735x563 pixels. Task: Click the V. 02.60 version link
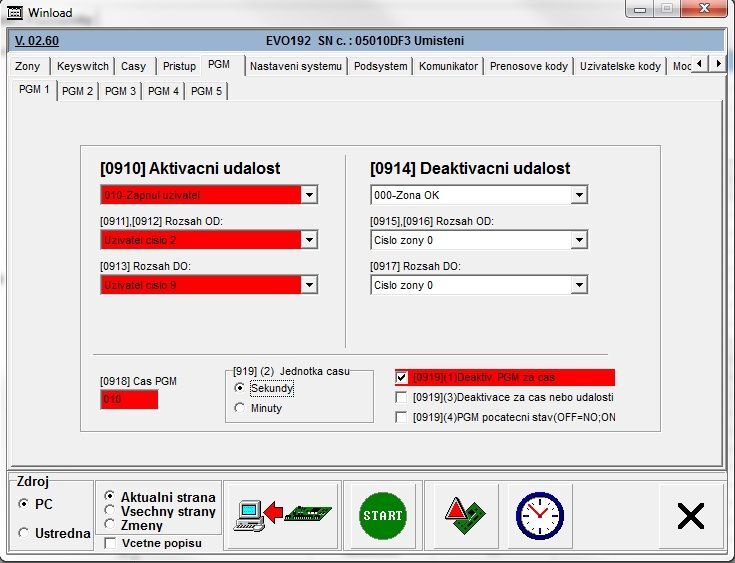(x=37, y=41)
